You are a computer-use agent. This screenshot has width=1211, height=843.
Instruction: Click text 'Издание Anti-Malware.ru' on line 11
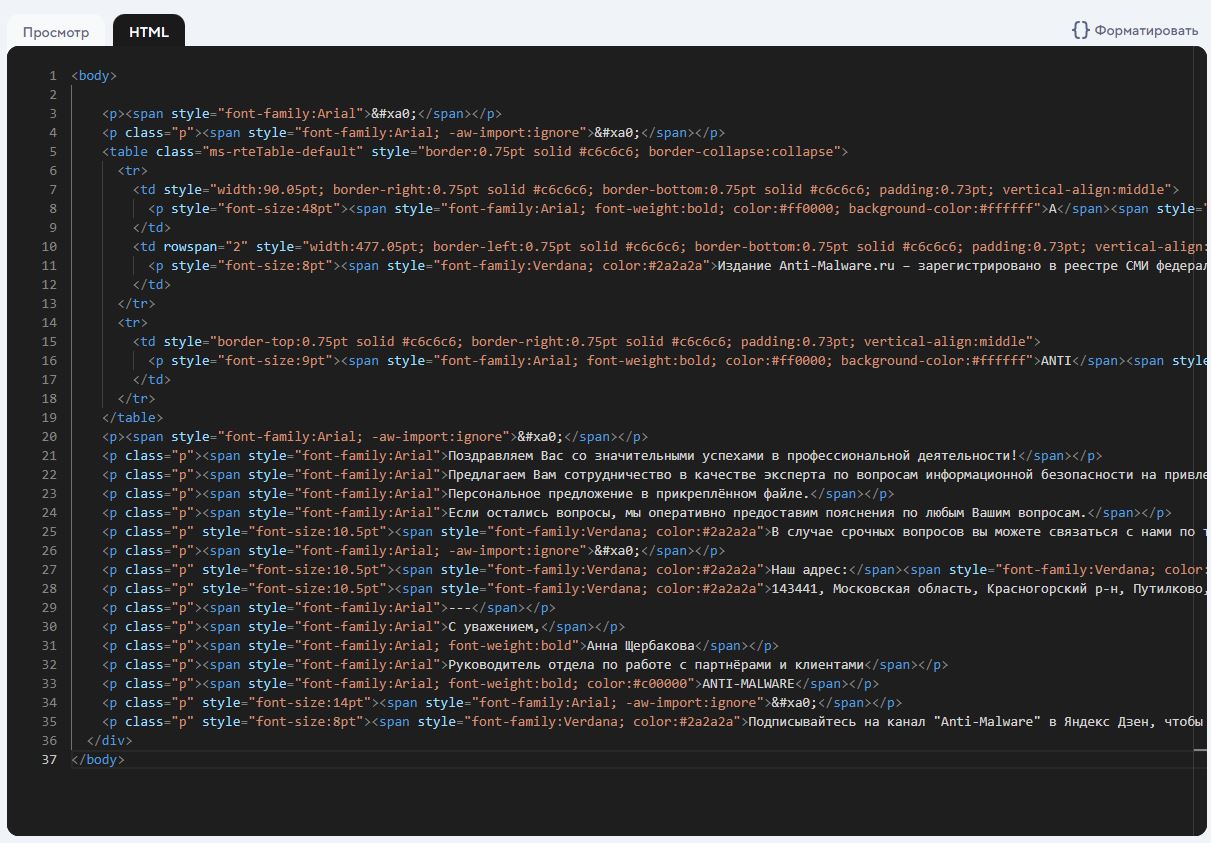pos(807,266)
